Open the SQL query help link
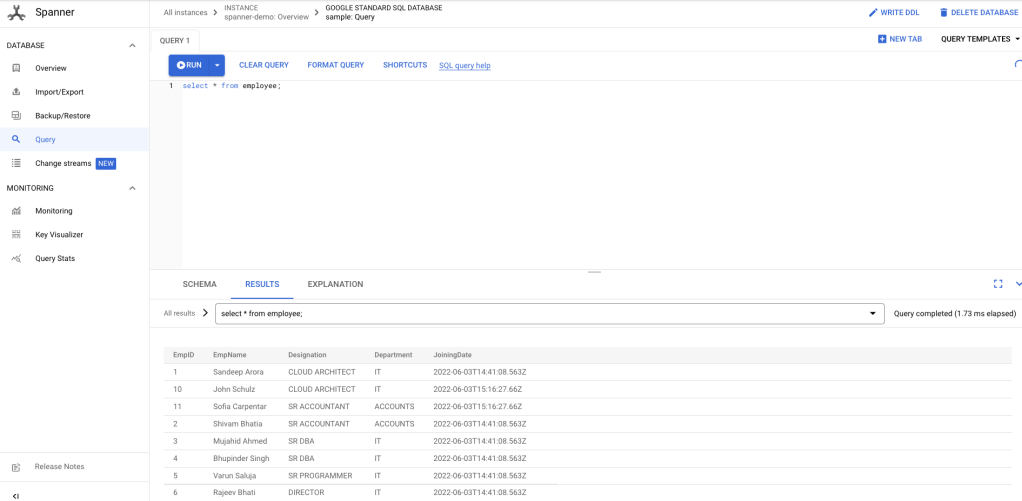The height and width of the screenshot is (501, 1022). [x=464, y=66]
